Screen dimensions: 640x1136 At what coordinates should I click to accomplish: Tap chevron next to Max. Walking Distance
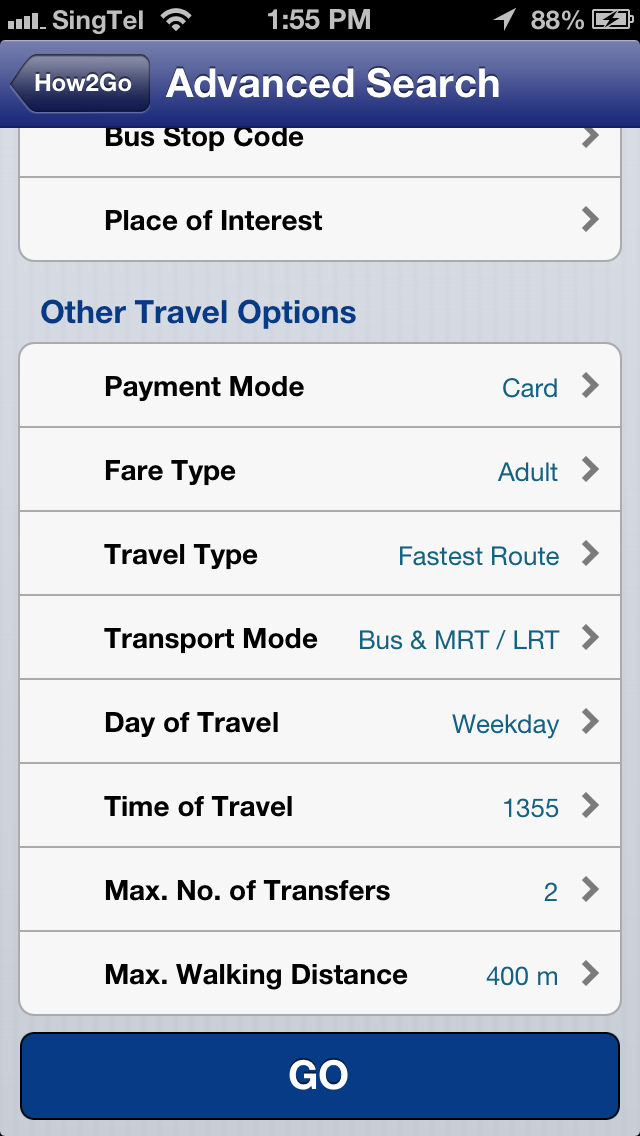[x=590, y=974]
